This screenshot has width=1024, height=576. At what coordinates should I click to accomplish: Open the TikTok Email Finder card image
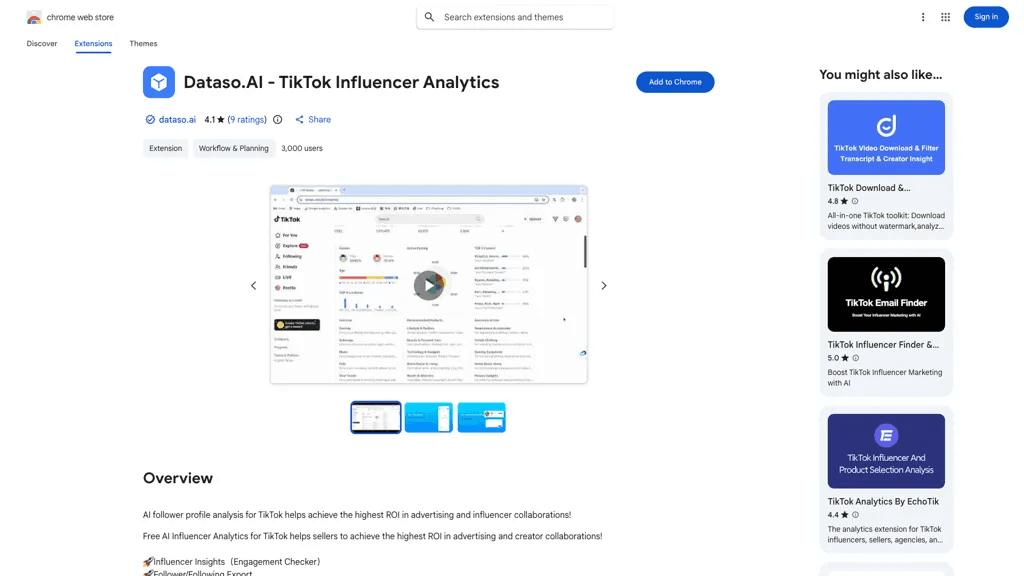tap(886, 294)
